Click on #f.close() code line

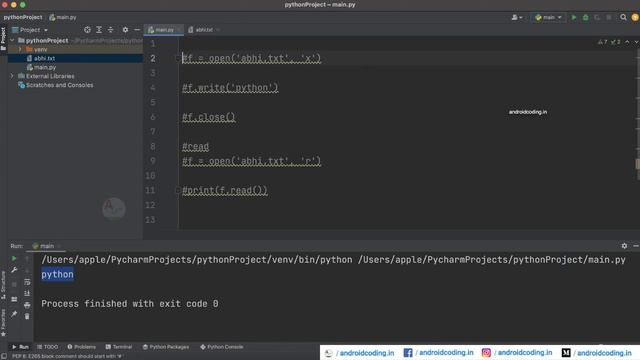point(209,117)
